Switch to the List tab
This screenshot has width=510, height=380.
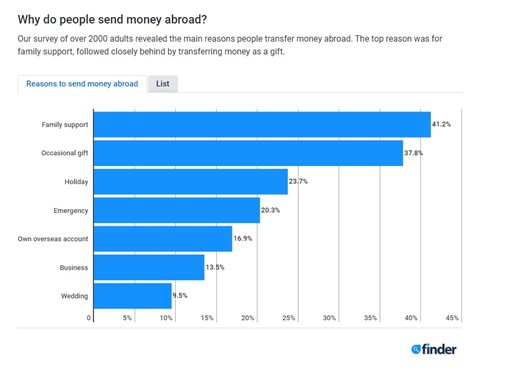163,84
